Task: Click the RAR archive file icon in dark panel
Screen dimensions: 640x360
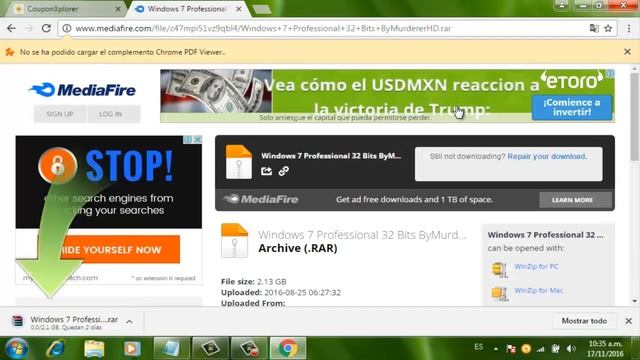Action: click(x=239, y=162)
